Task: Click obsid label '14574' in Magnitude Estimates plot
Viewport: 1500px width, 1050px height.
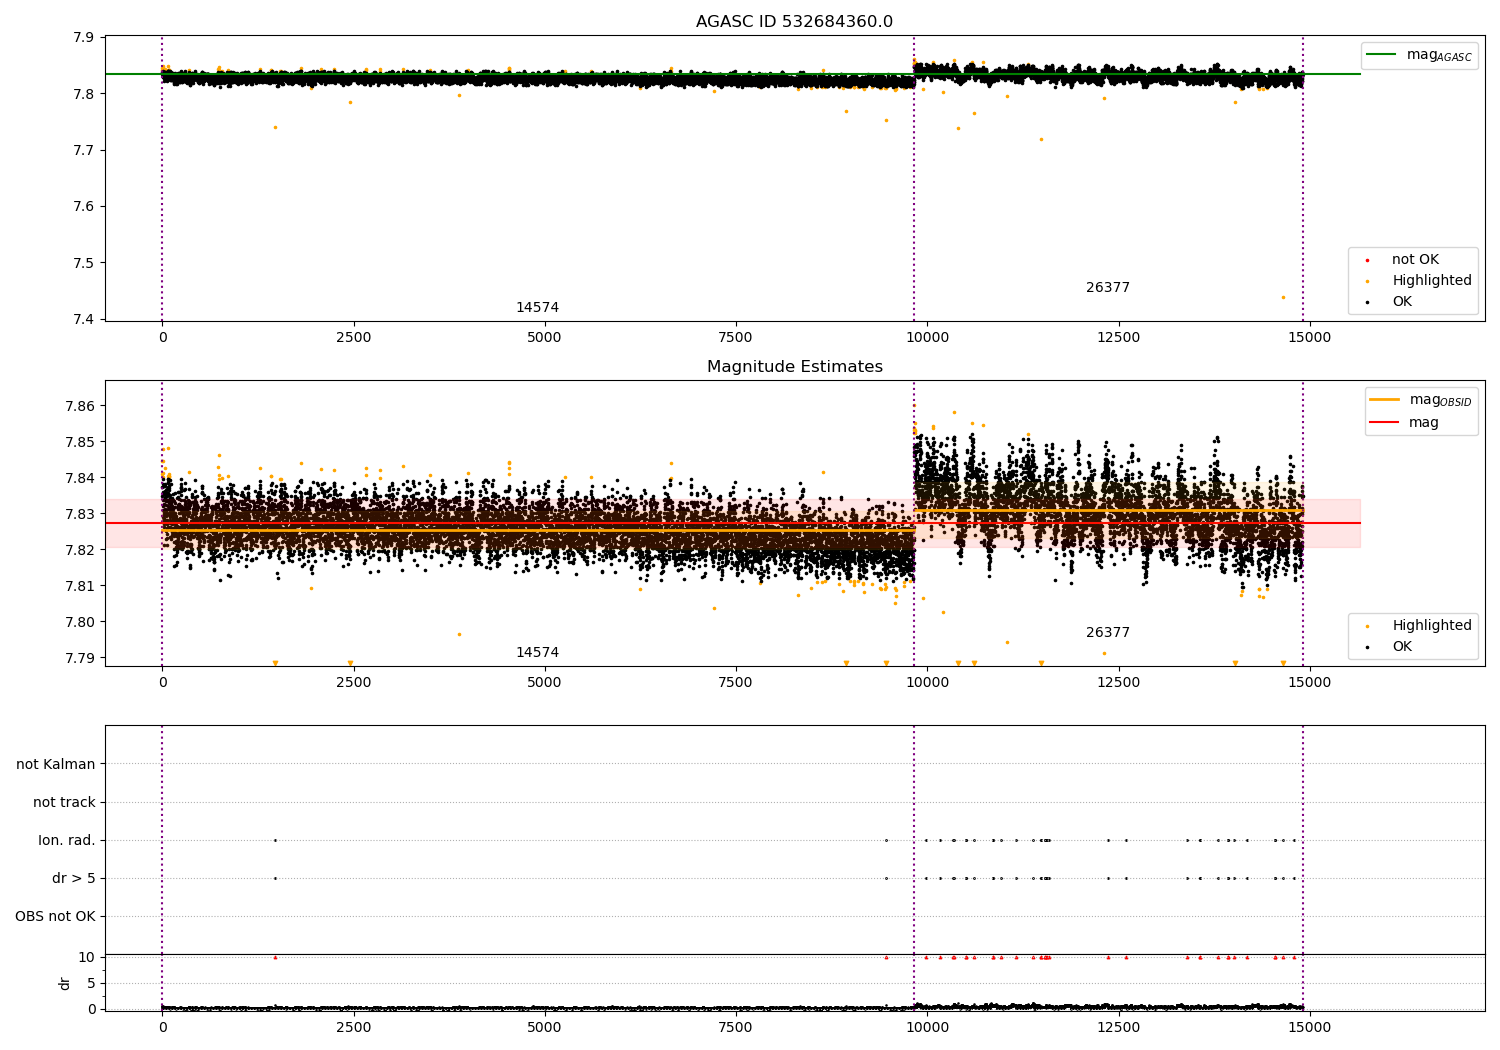Action: pos(537,653)
